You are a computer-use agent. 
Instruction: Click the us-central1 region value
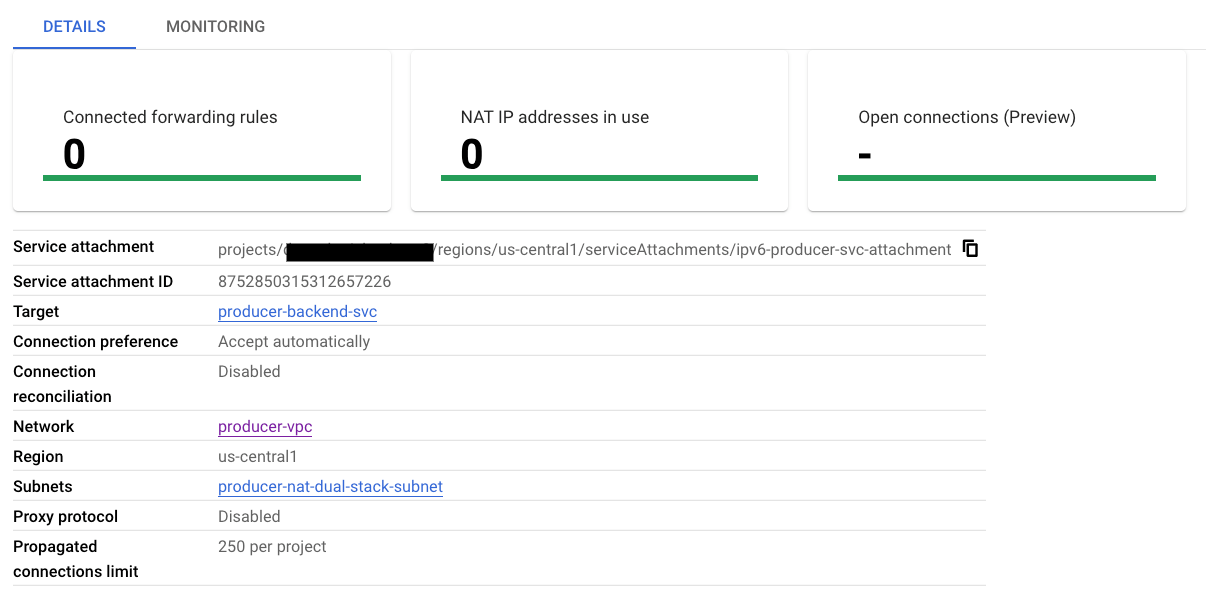(x=258, y=457)
